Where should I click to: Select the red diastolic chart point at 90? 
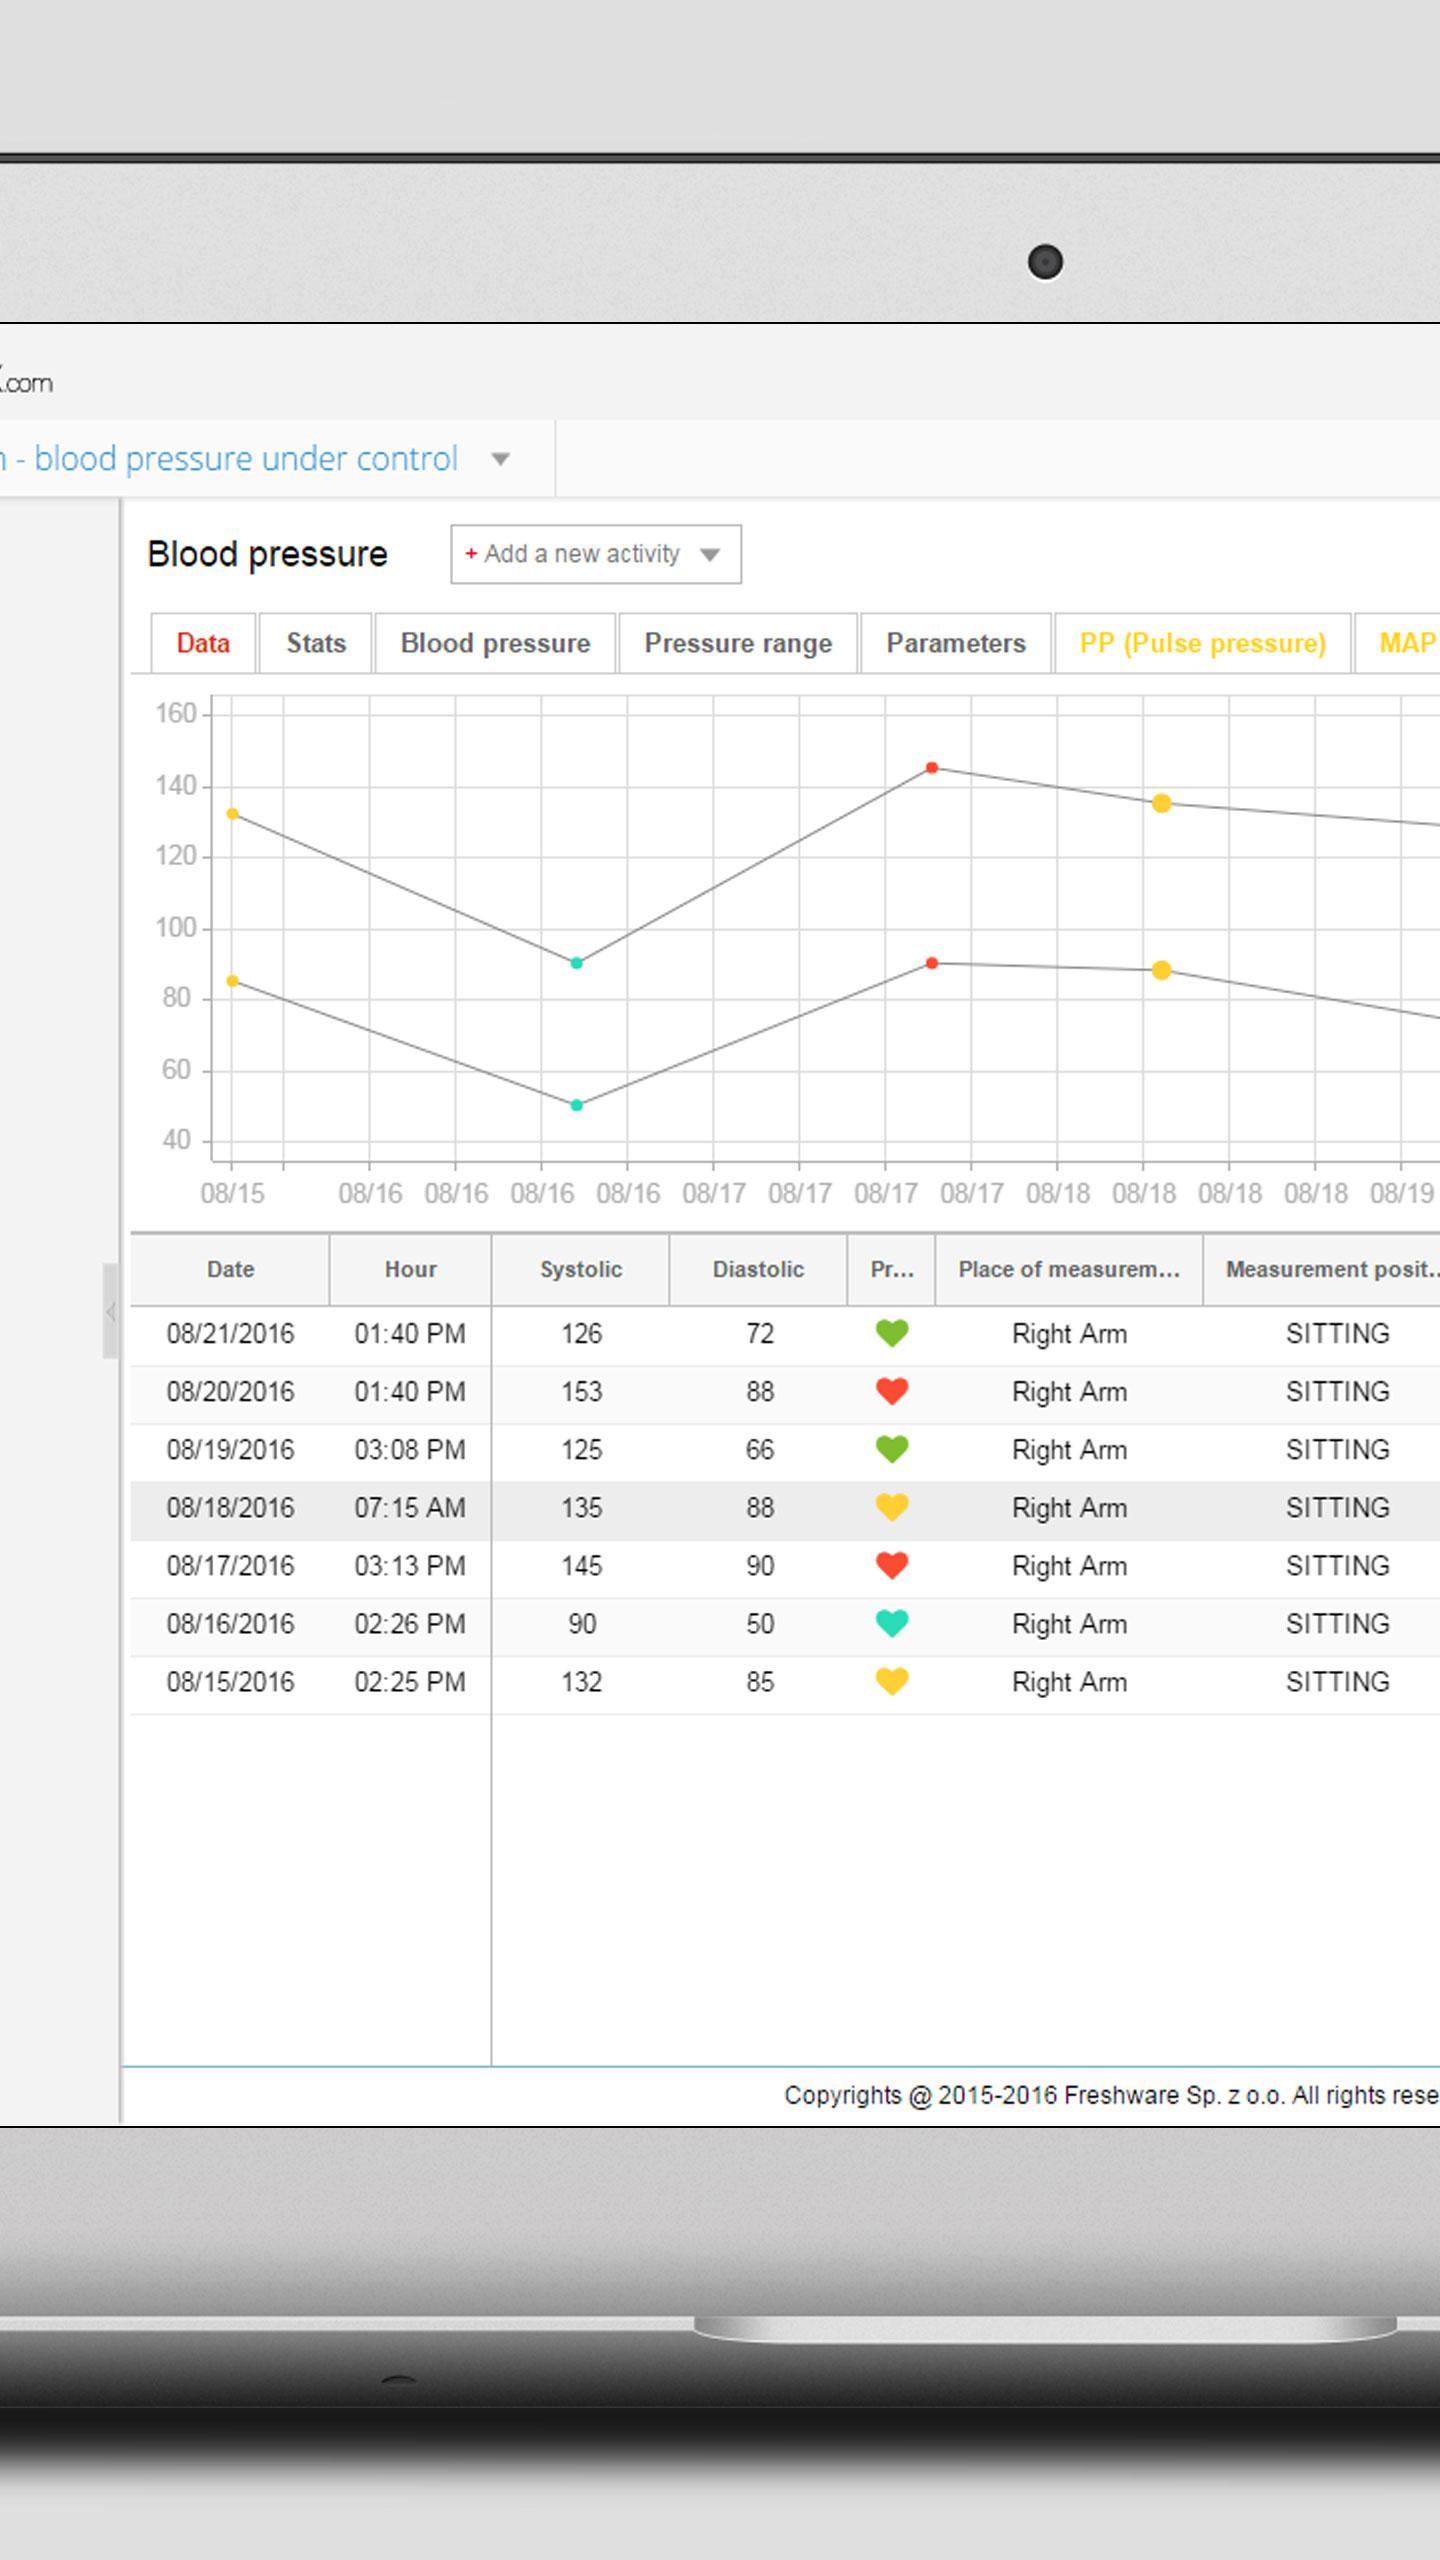point(932,963)
